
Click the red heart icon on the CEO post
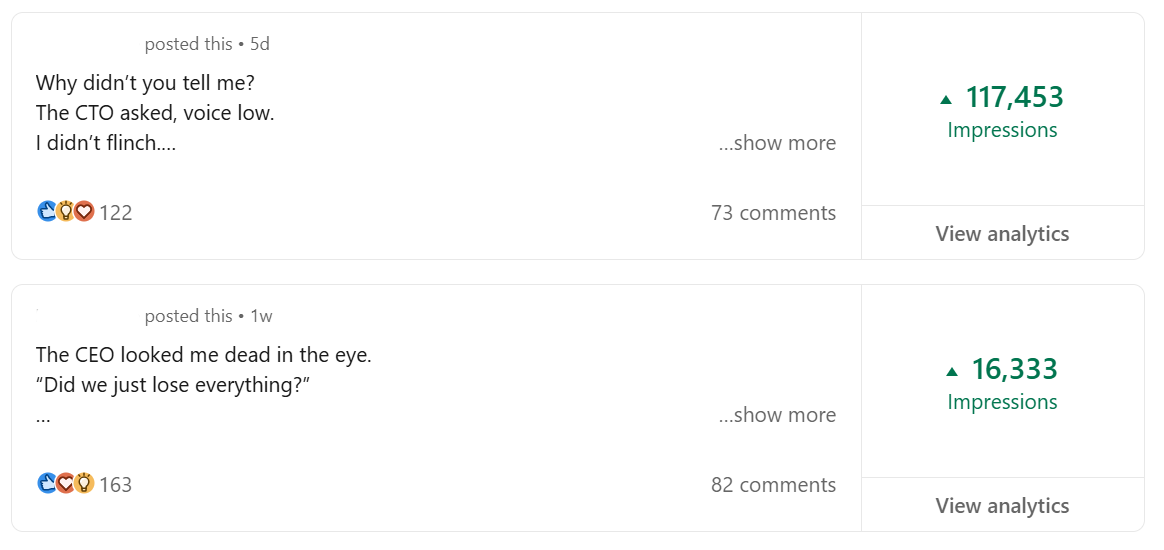point(65,484)
